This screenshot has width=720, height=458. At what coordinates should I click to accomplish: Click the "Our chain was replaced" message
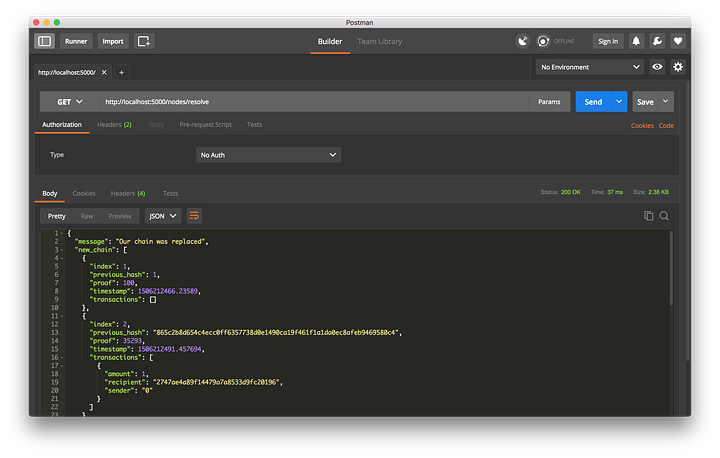161,242
